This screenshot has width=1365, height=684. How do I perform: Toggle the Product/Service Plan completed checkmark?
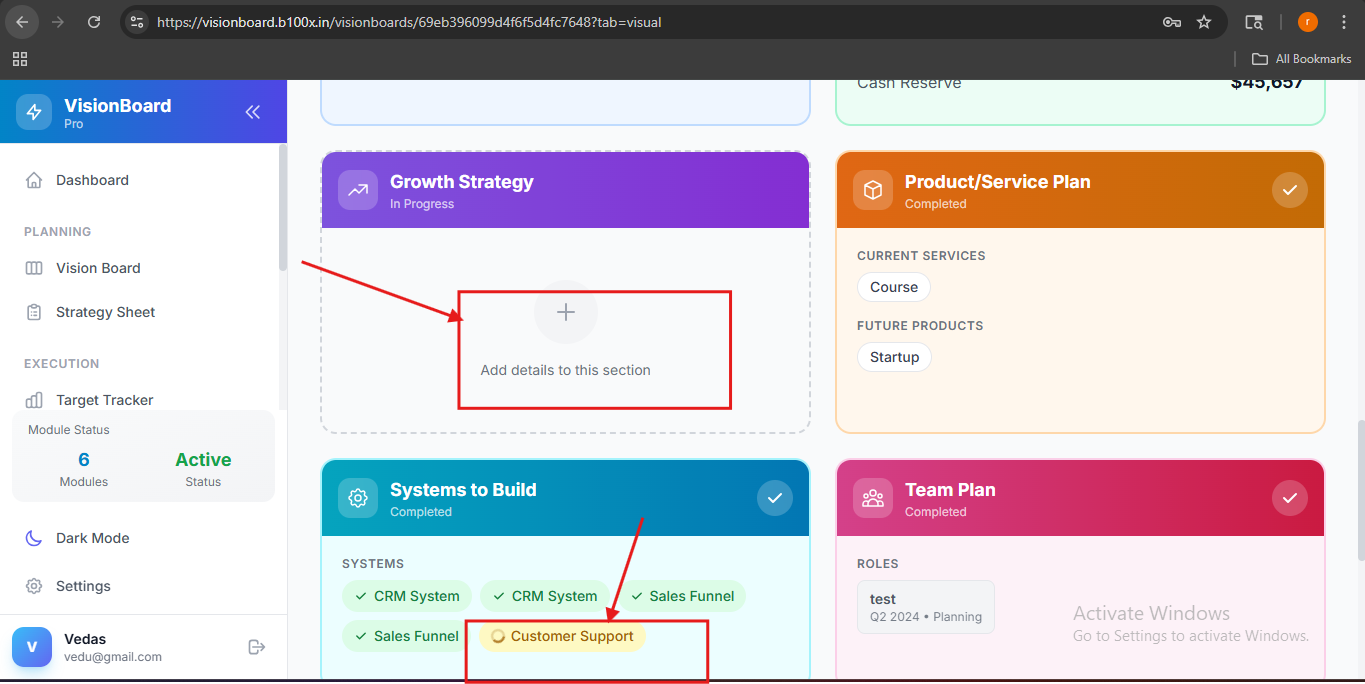(1290, 190)
